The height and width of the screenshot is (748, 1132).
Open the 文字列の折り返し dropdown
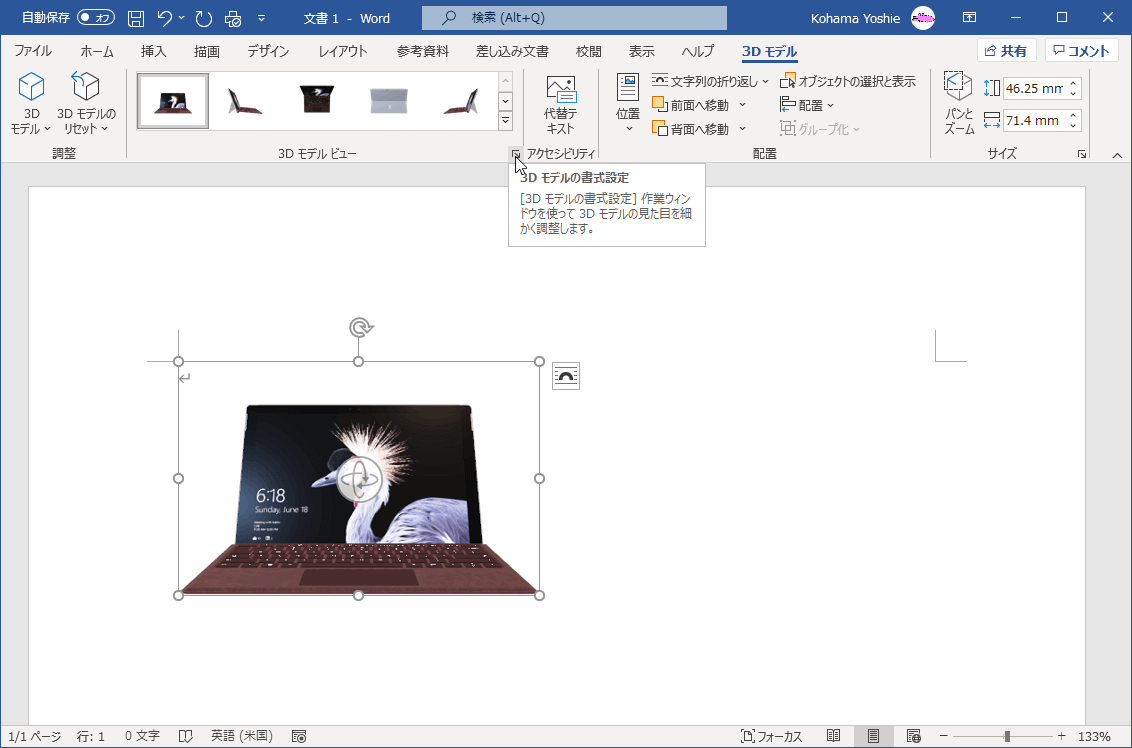click(706, 80)
